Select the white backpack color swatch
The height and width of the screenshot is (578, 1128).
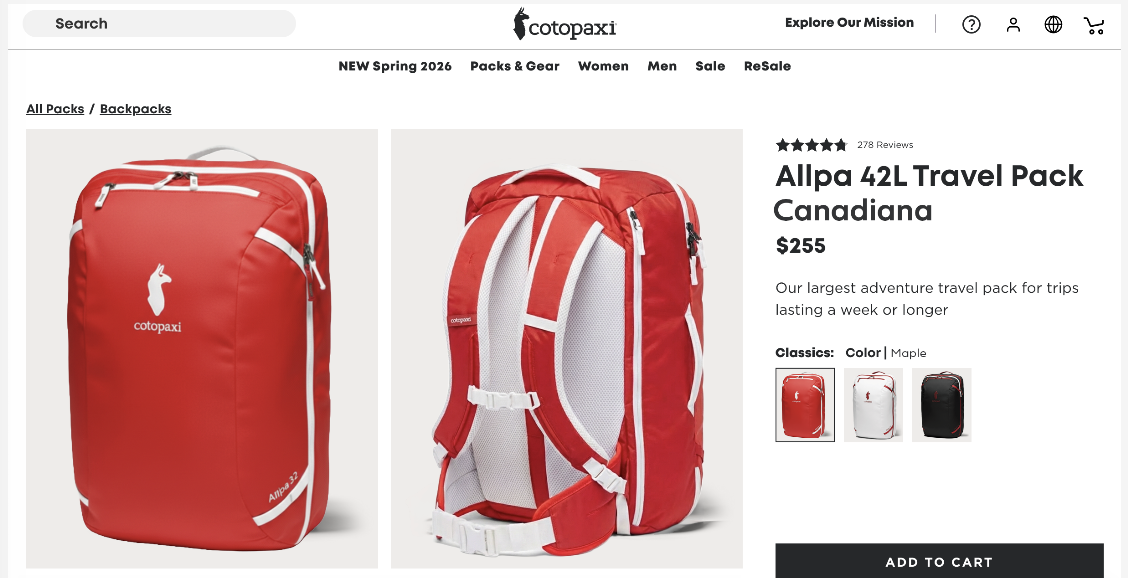(x=873, y=405)
